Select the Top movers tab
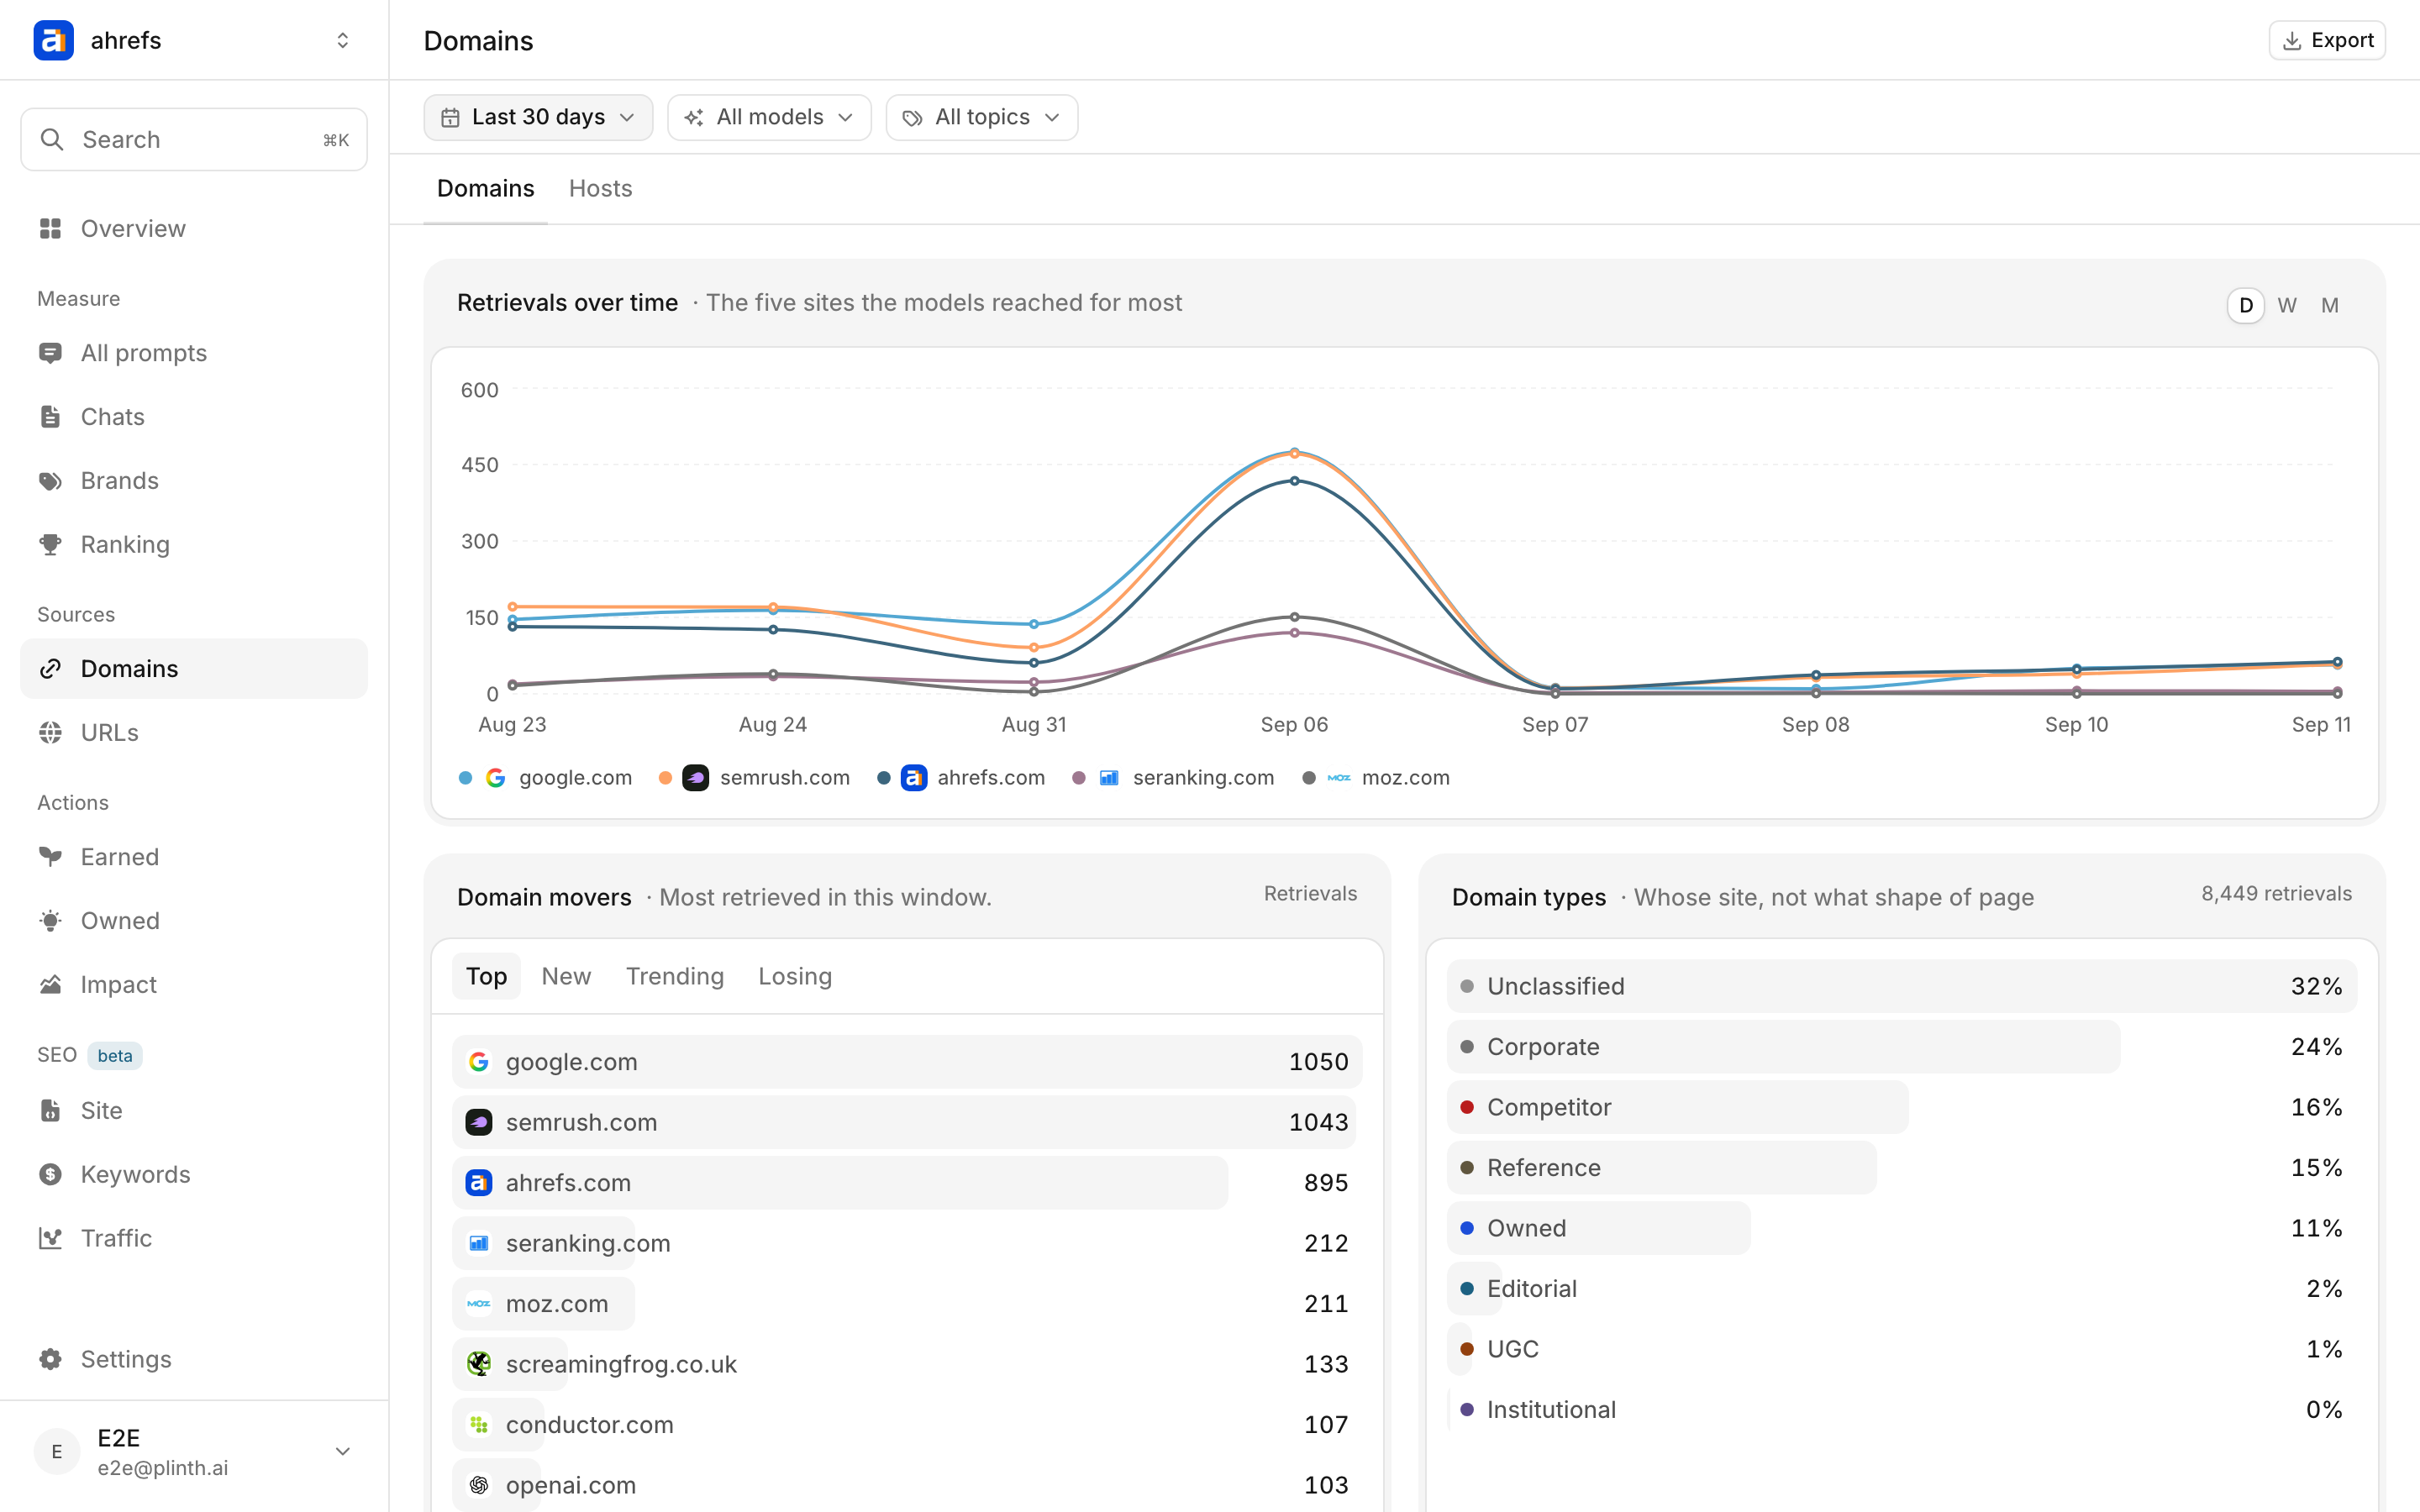 click(486, 977)
